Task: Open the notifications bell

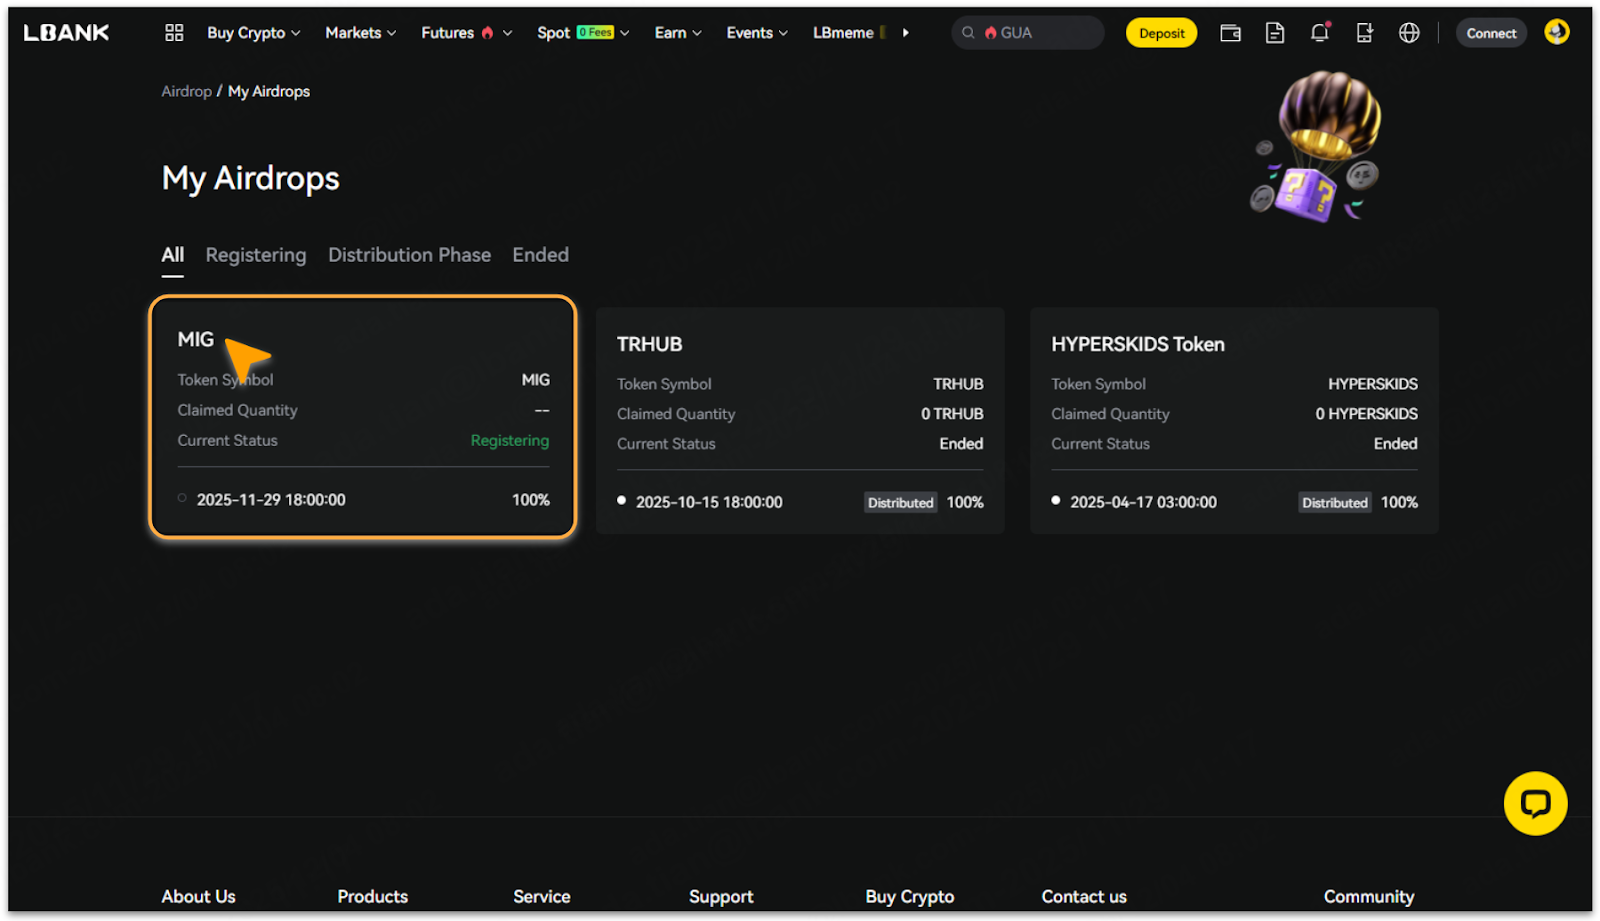Action: (x=1319, y=33)
